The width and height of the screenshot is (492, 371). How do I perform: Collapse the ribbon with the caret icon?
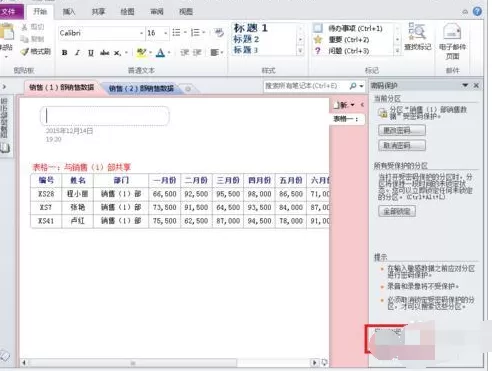465,12
